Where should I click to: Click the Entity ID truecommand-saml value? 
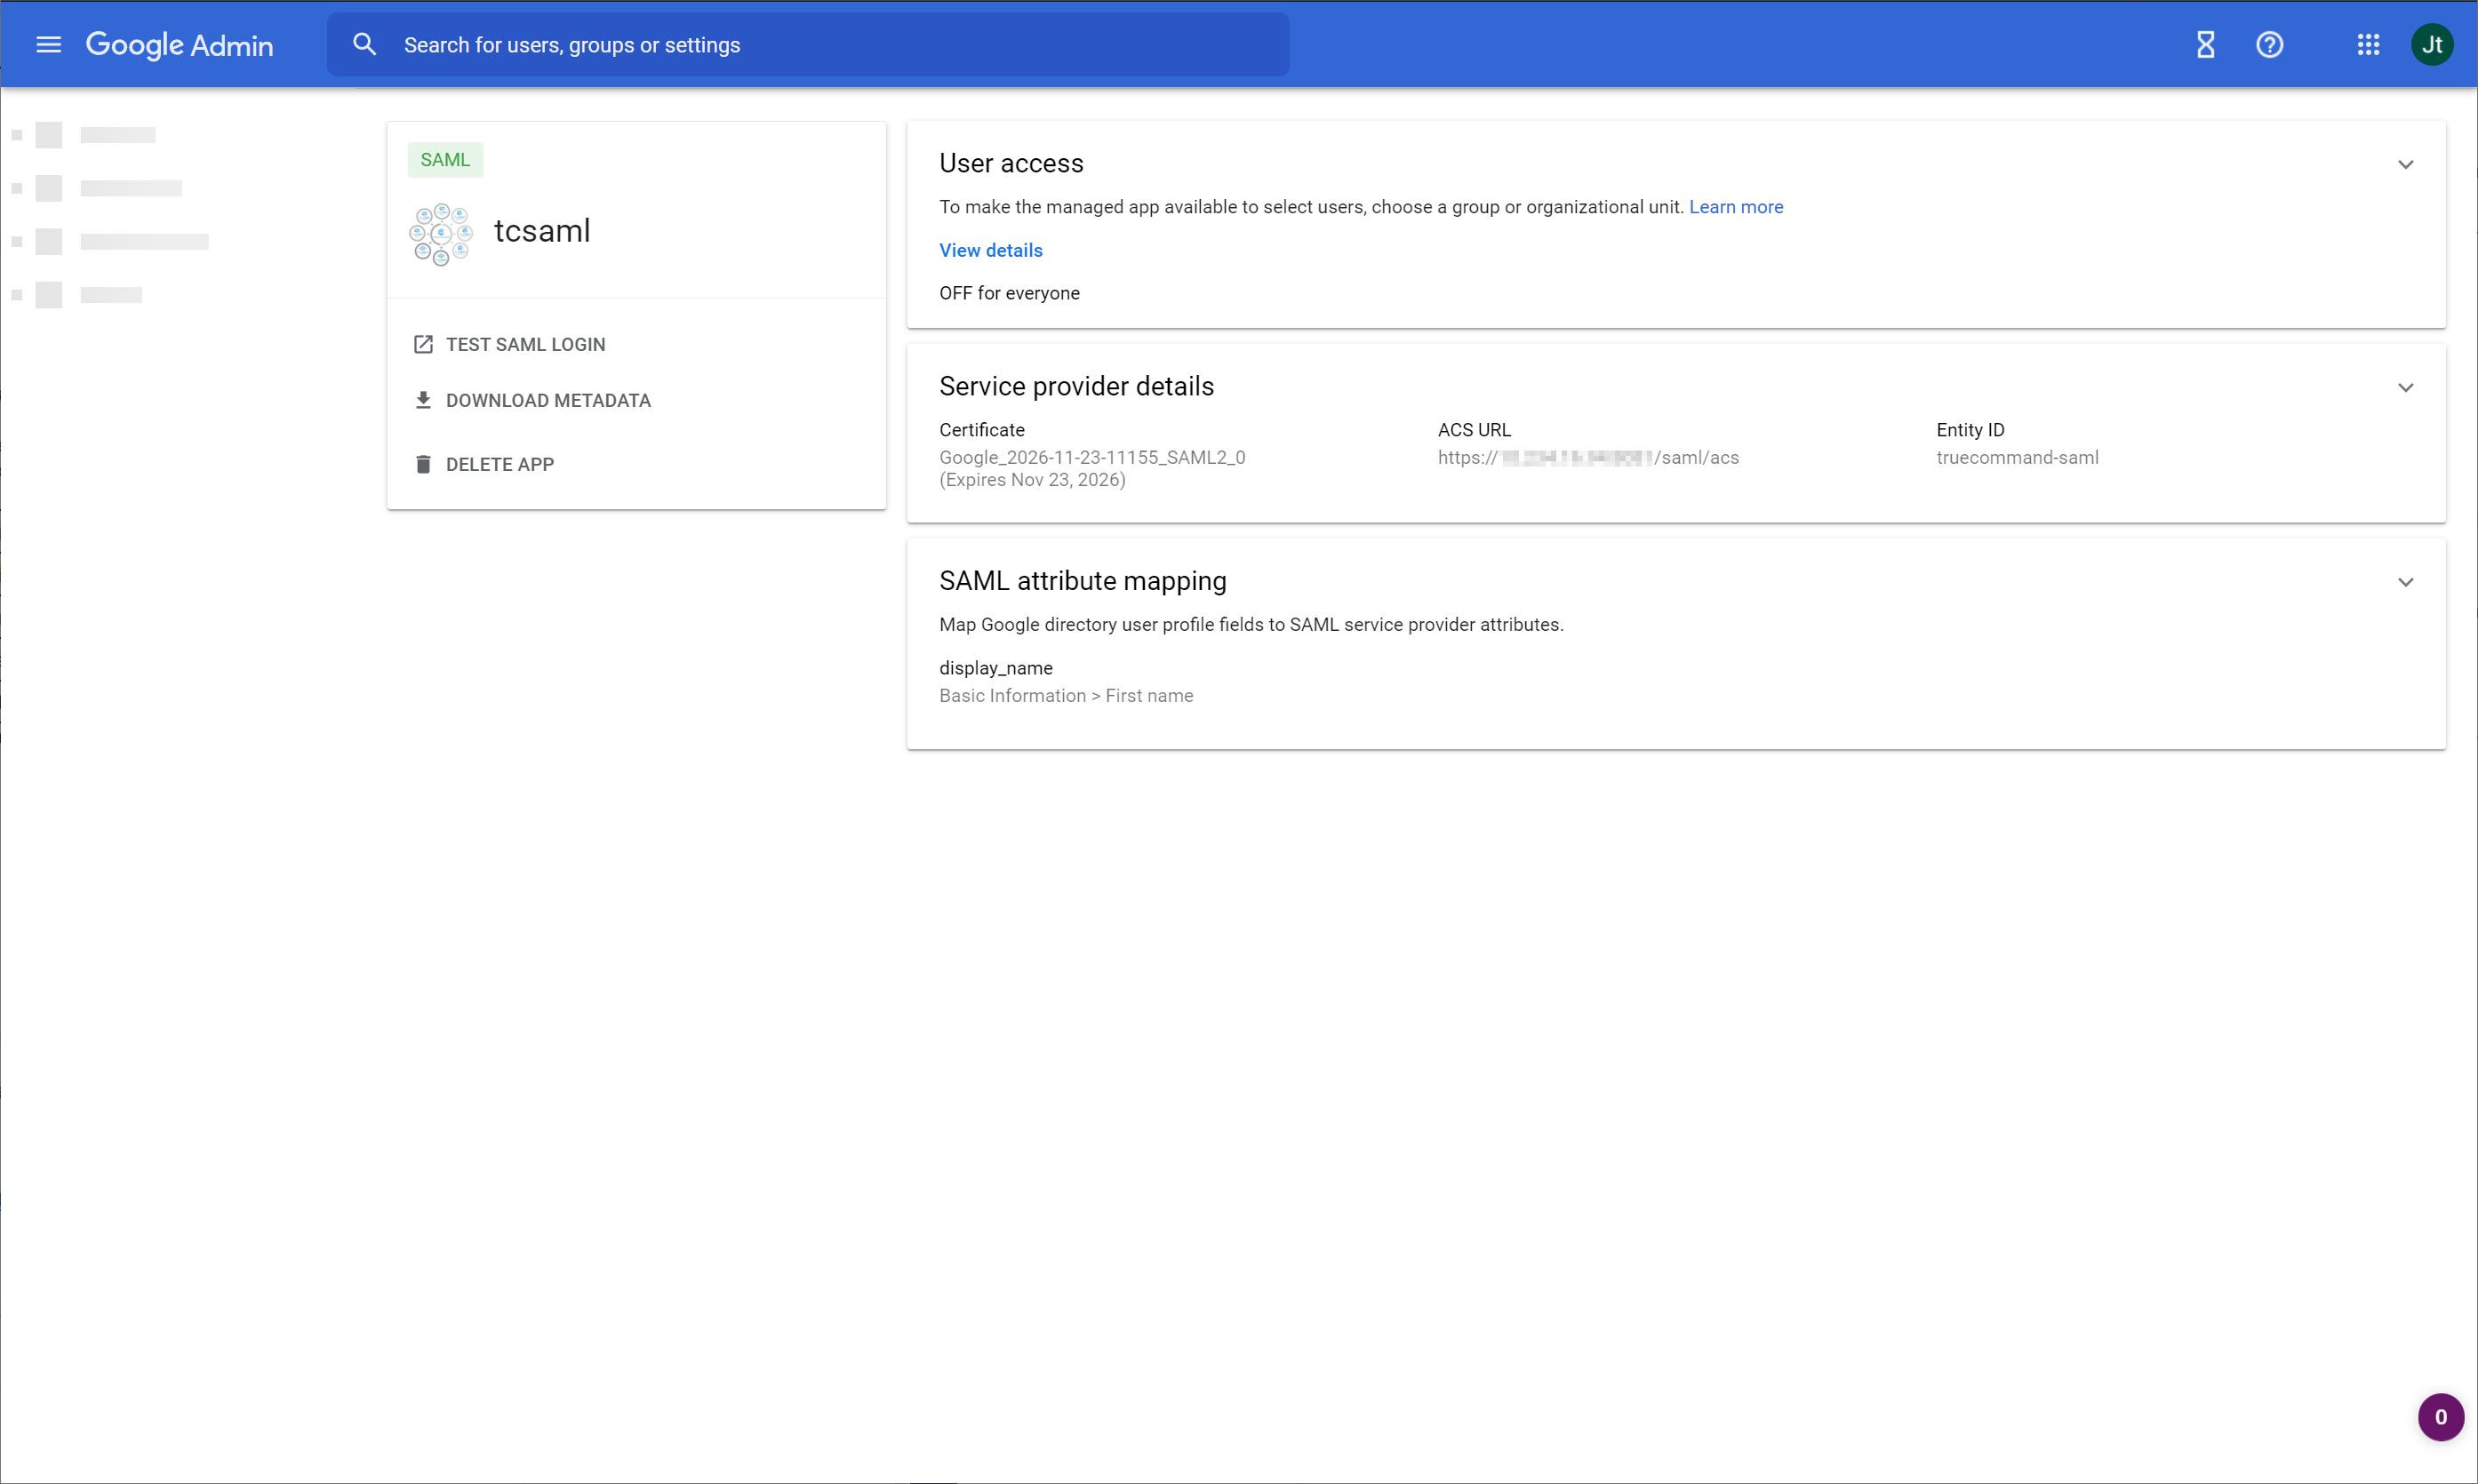2017,457
